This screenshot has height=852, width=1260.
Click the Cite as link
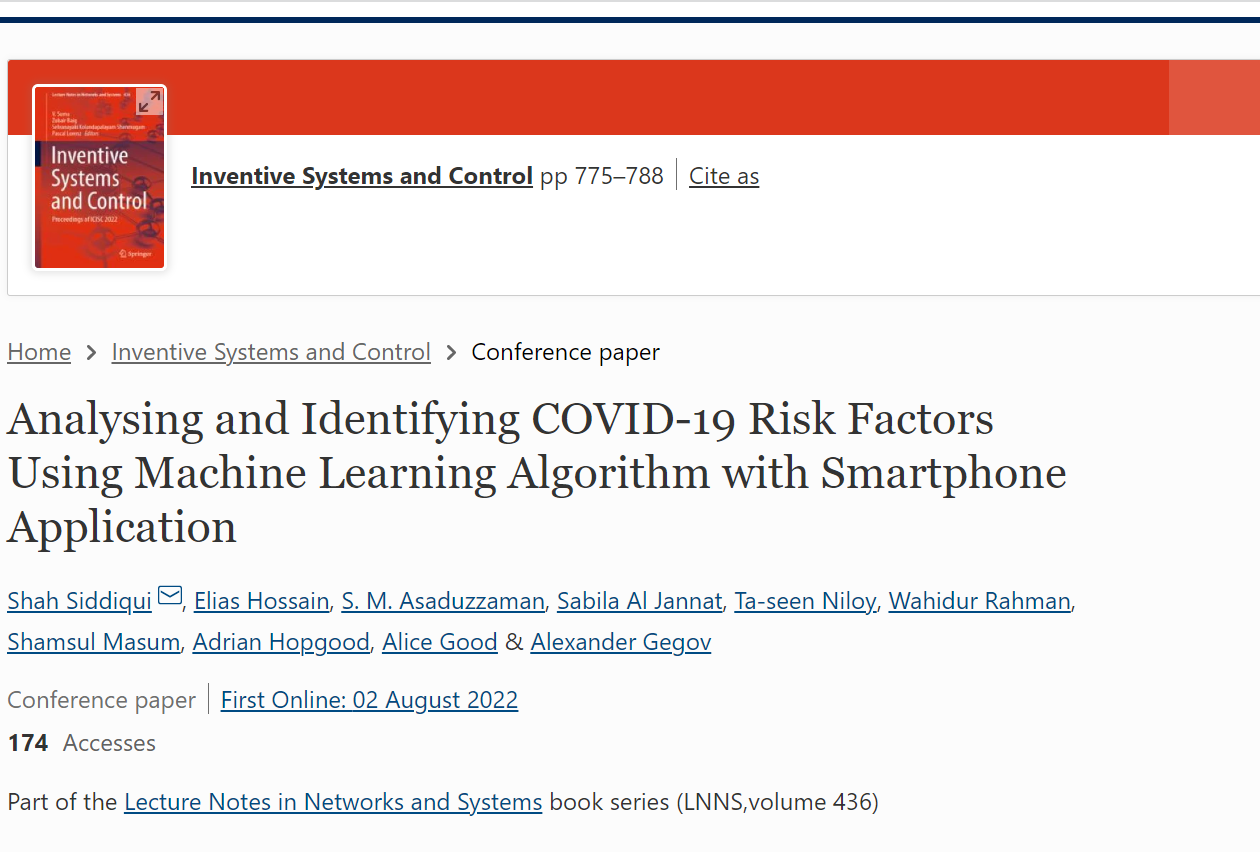pyautogui.click(x=724, y=176)
